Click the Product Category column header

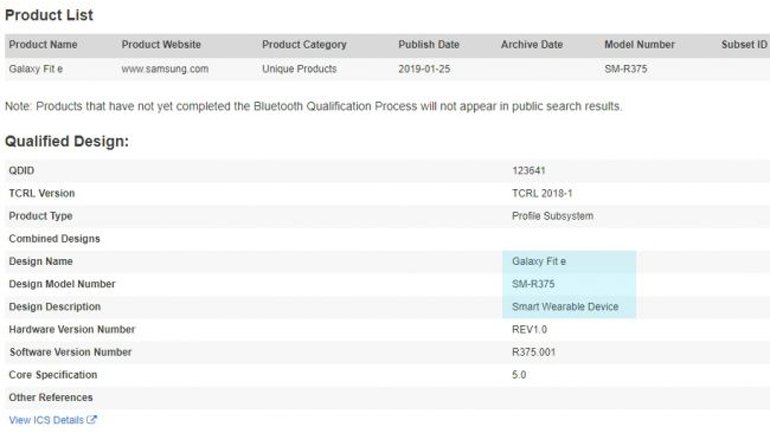[304, 45]
